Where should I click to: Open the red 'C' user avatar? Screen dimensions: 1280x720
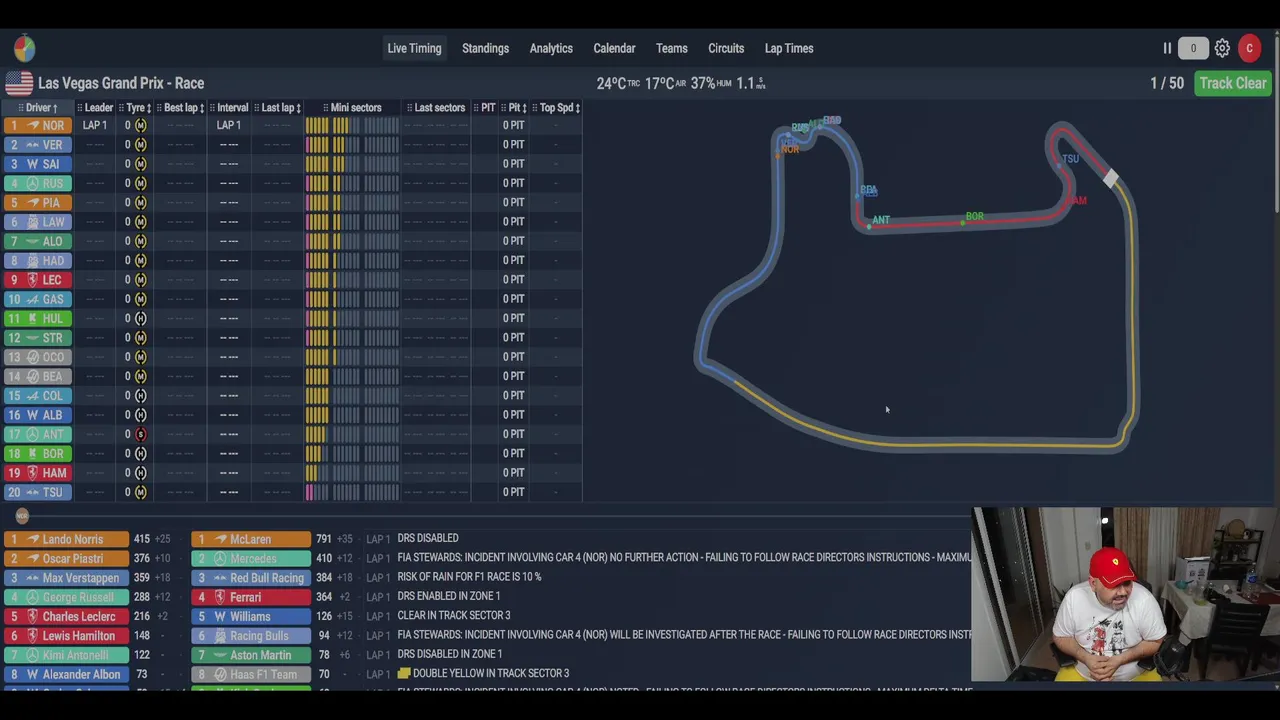click(1249, 48)
